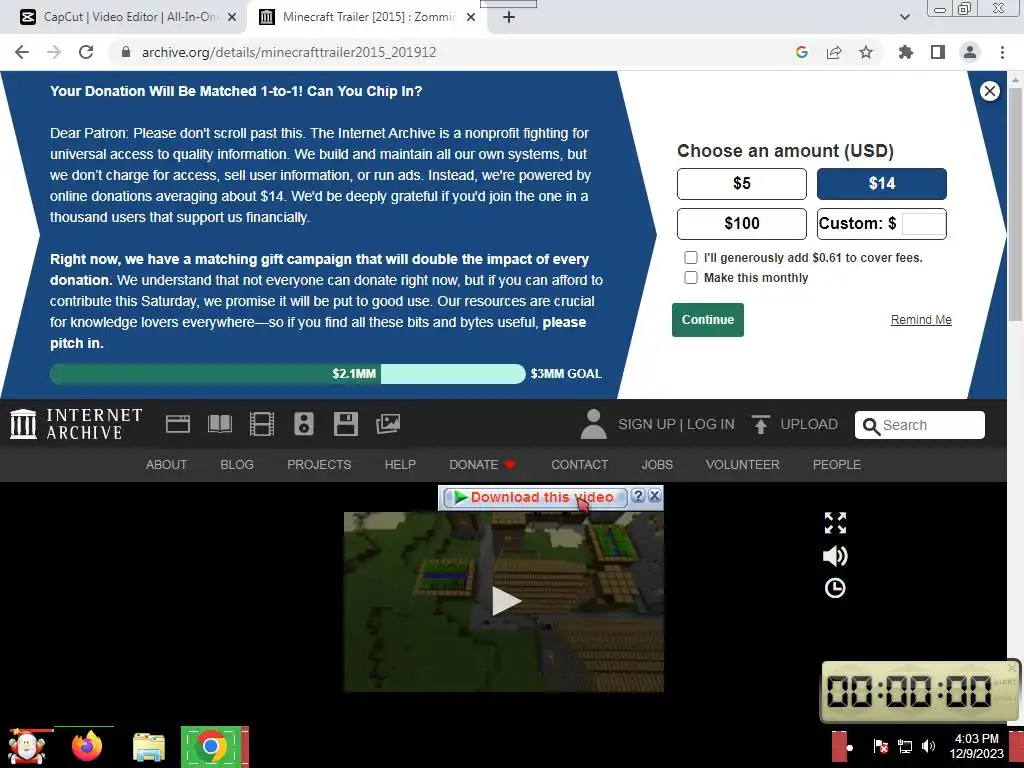Open the BLOG menu item
Image resolution: width=1024 pixels, height=768 pixels.
pos(236,464)
